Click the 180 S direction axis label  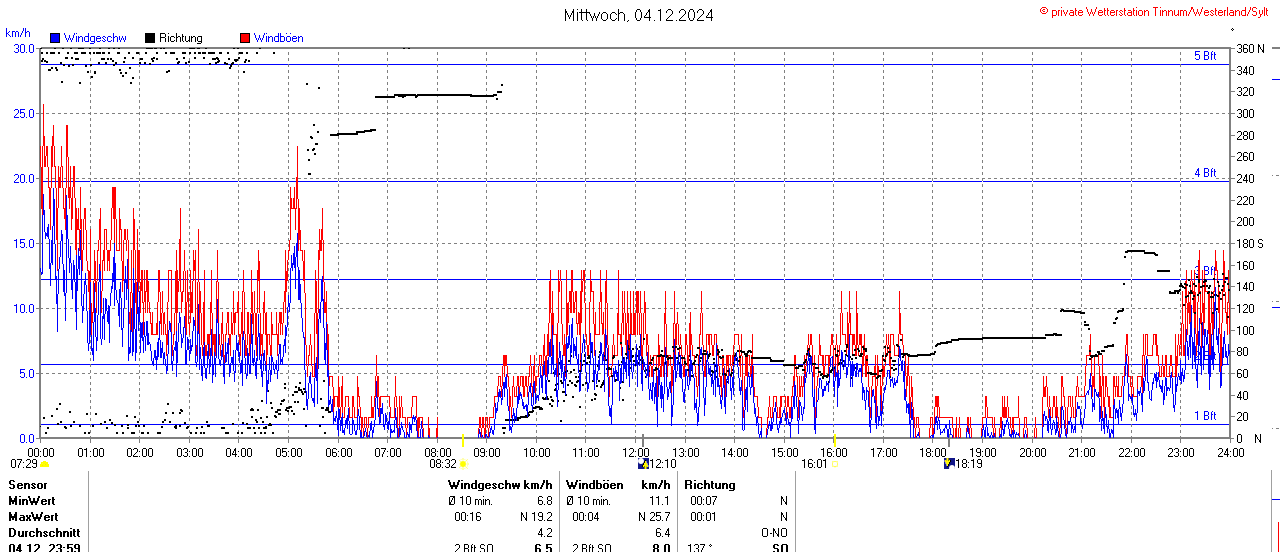[x=1250, y=243]
